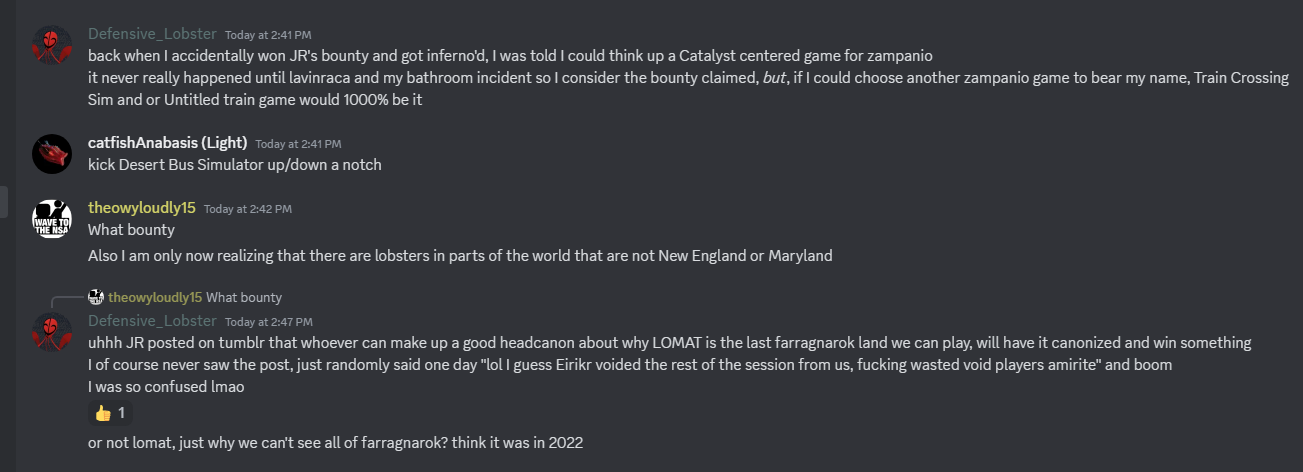Click the 'Wave to the NSA' avatar
Viewport: 1303px width, 472px height.
tap(51, 218)
